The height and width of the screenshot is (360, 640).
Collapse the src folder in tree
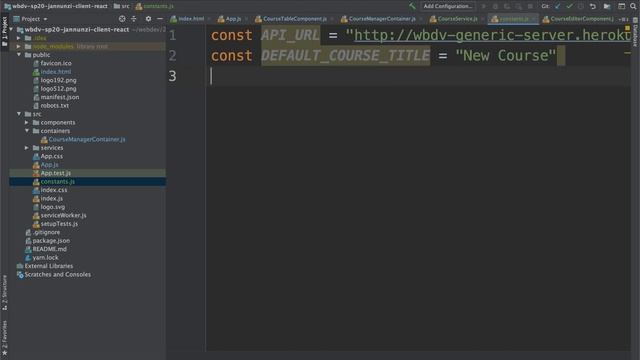click(x=19, y=114)
